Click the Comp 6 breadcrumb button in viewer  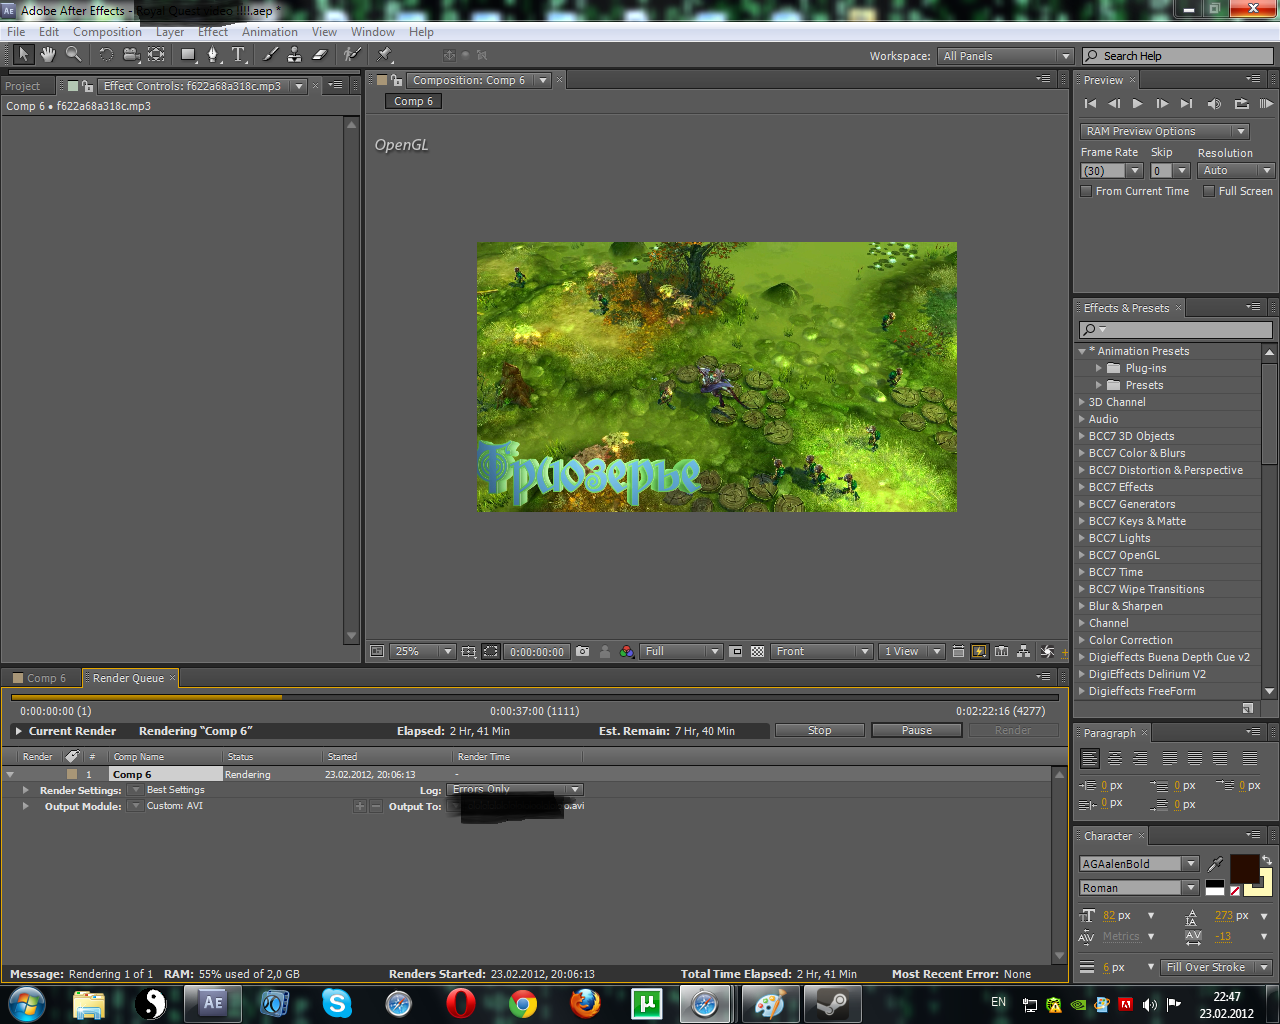[413, 101]
